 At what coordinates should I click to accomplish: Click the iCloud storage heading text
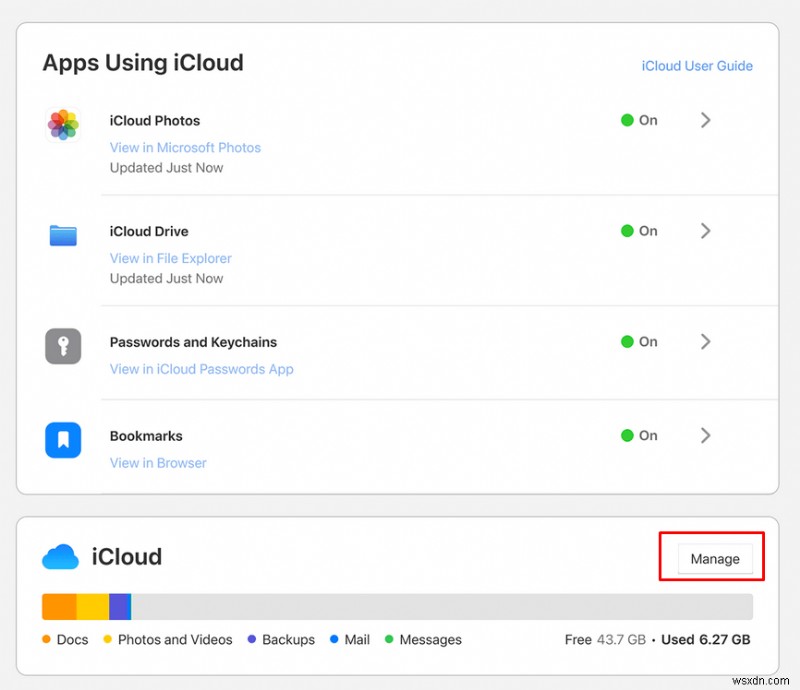(127, 557)
